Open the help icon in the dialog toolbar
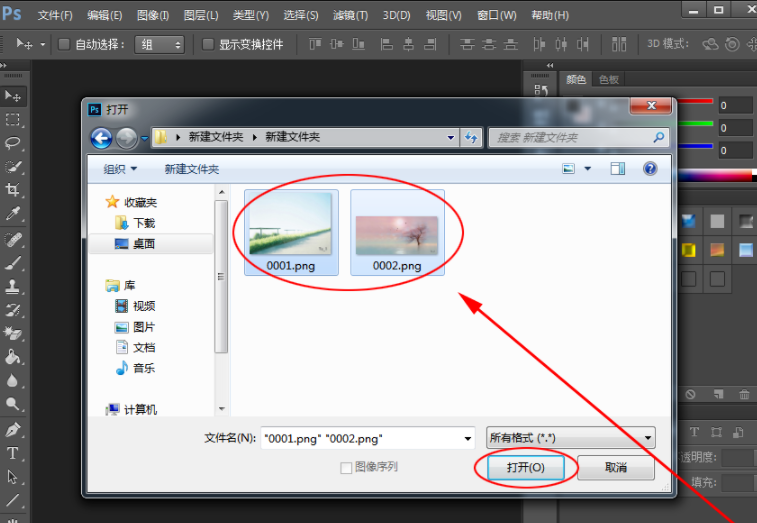Screen dimensions: 757x523 pos(650,169)
